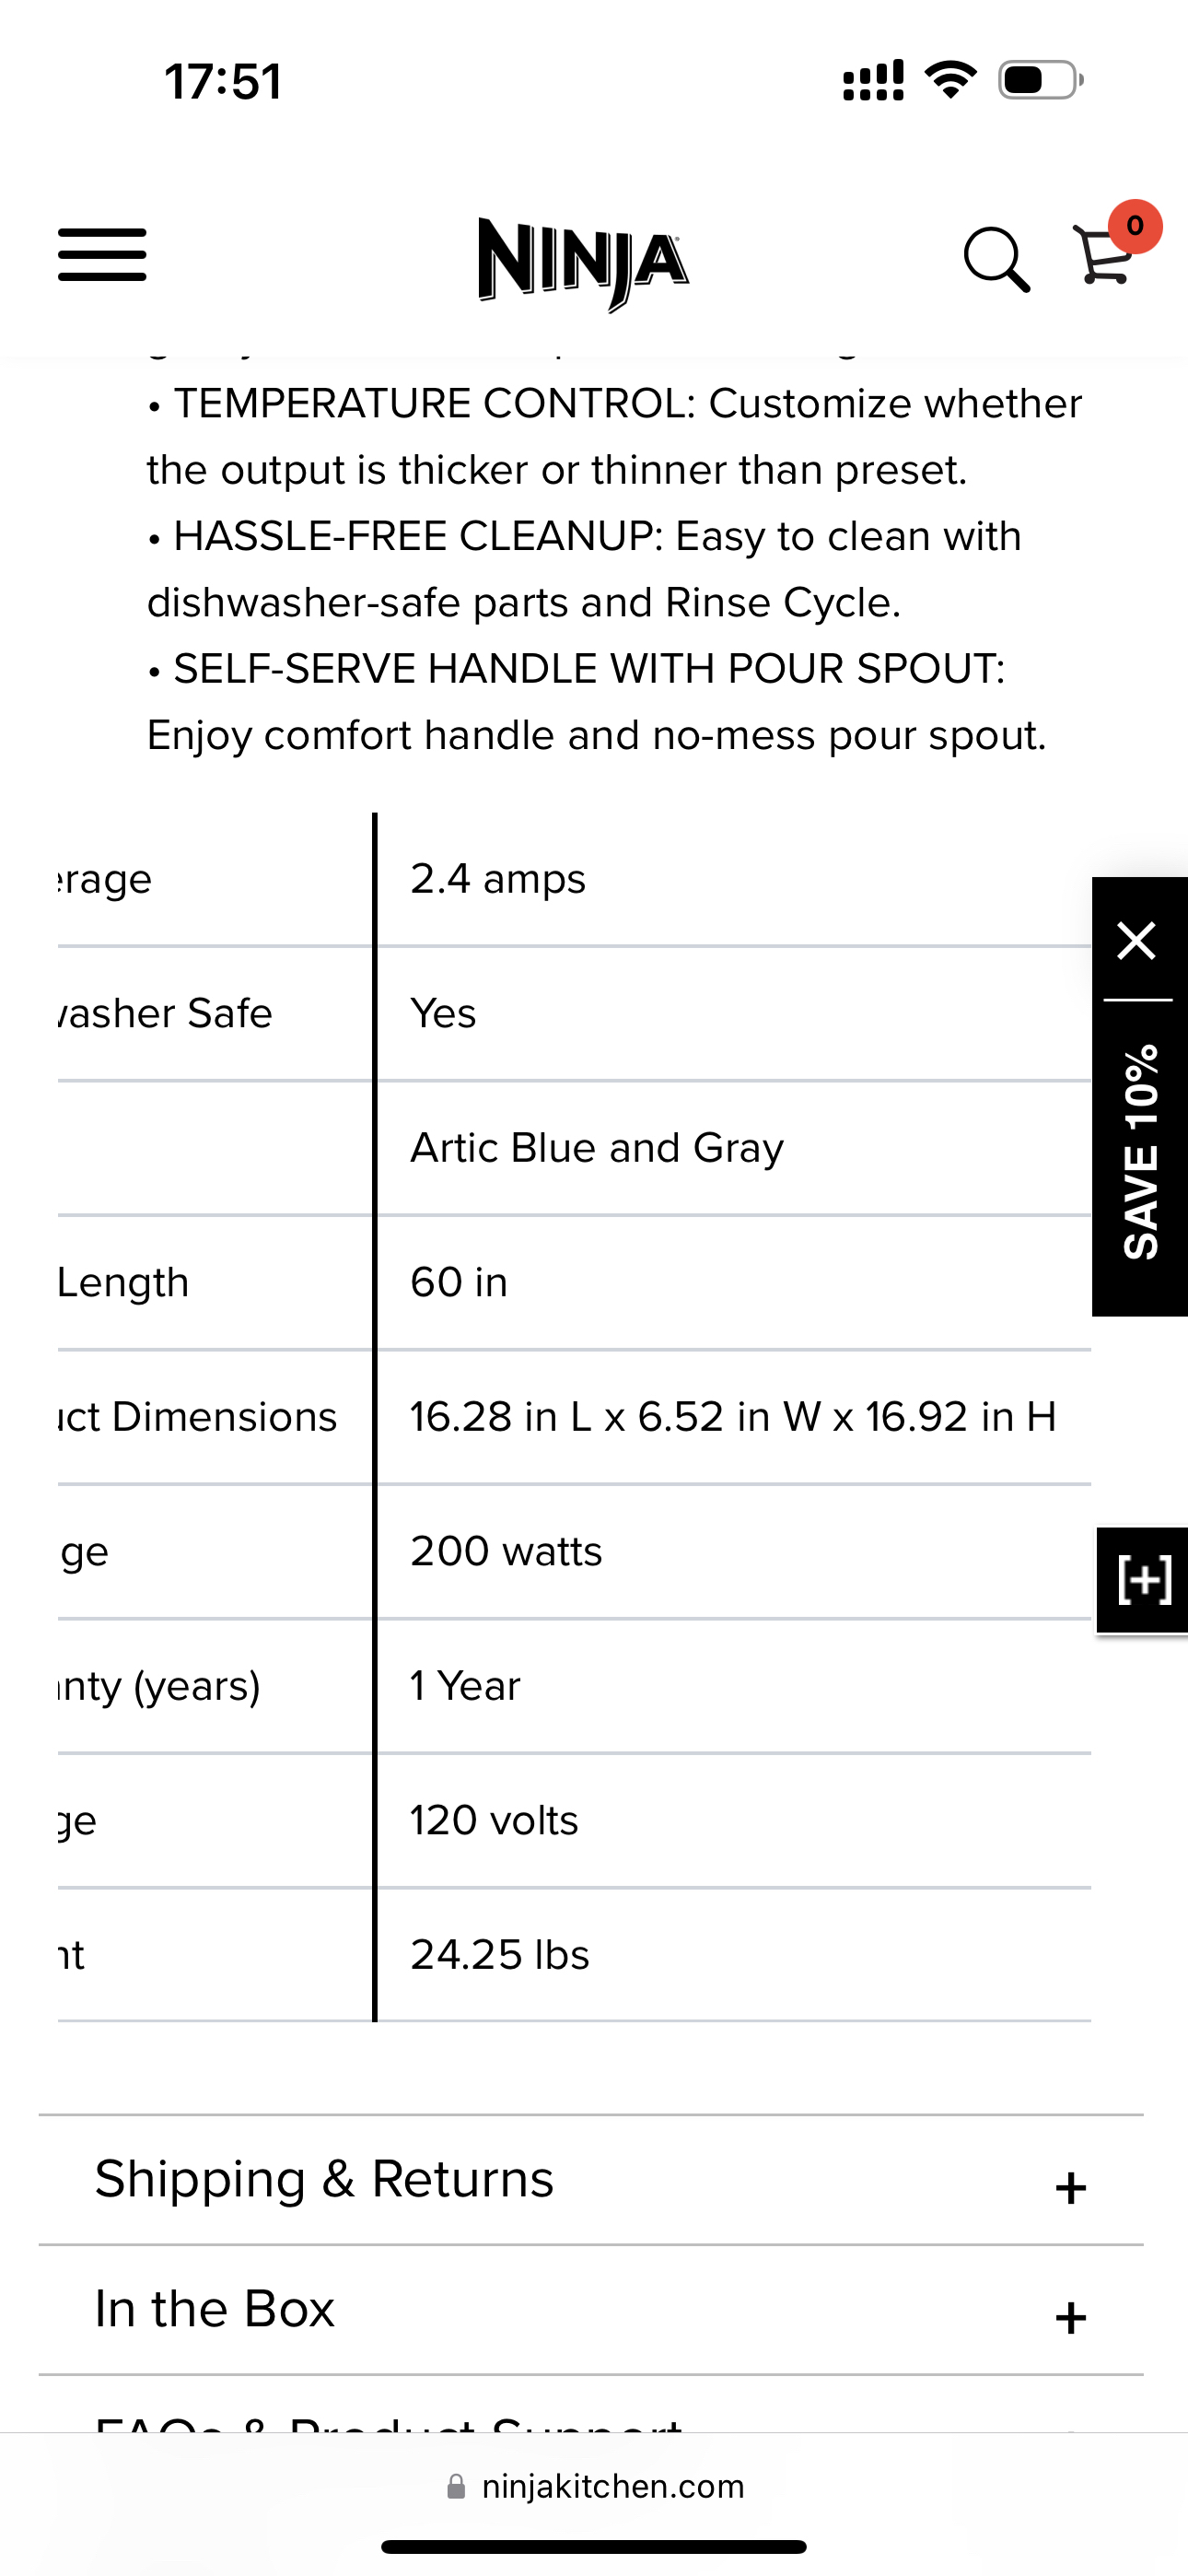Tap the cellular signal bars icon
The image size is (1188, 2576).
(x=873, y=80)
